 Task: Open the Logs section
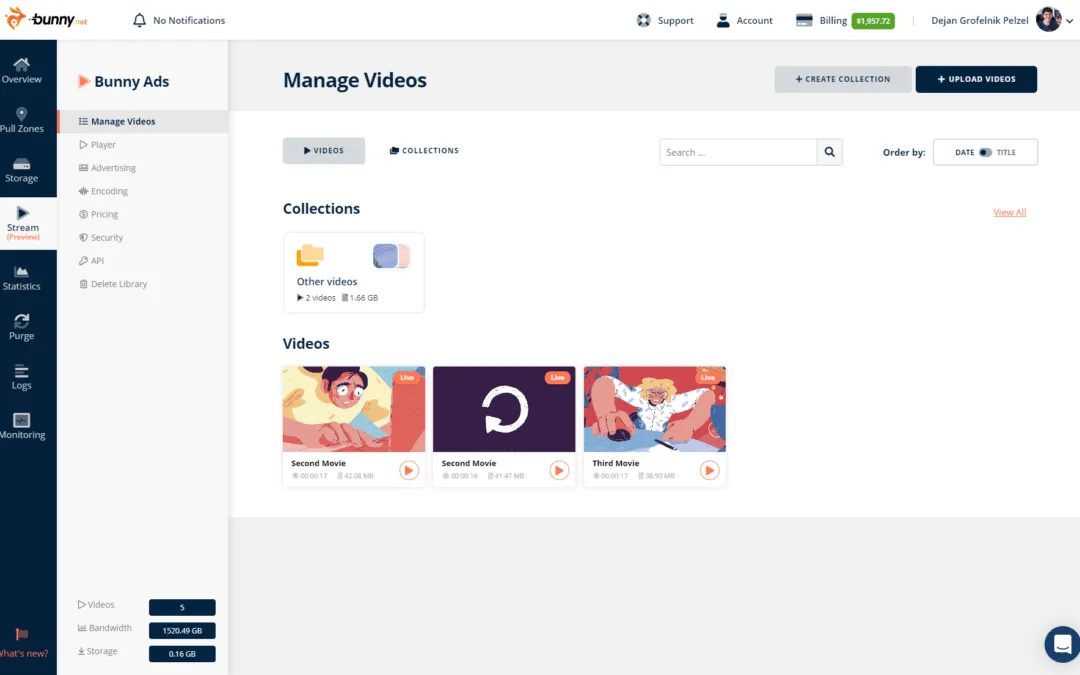21,378
